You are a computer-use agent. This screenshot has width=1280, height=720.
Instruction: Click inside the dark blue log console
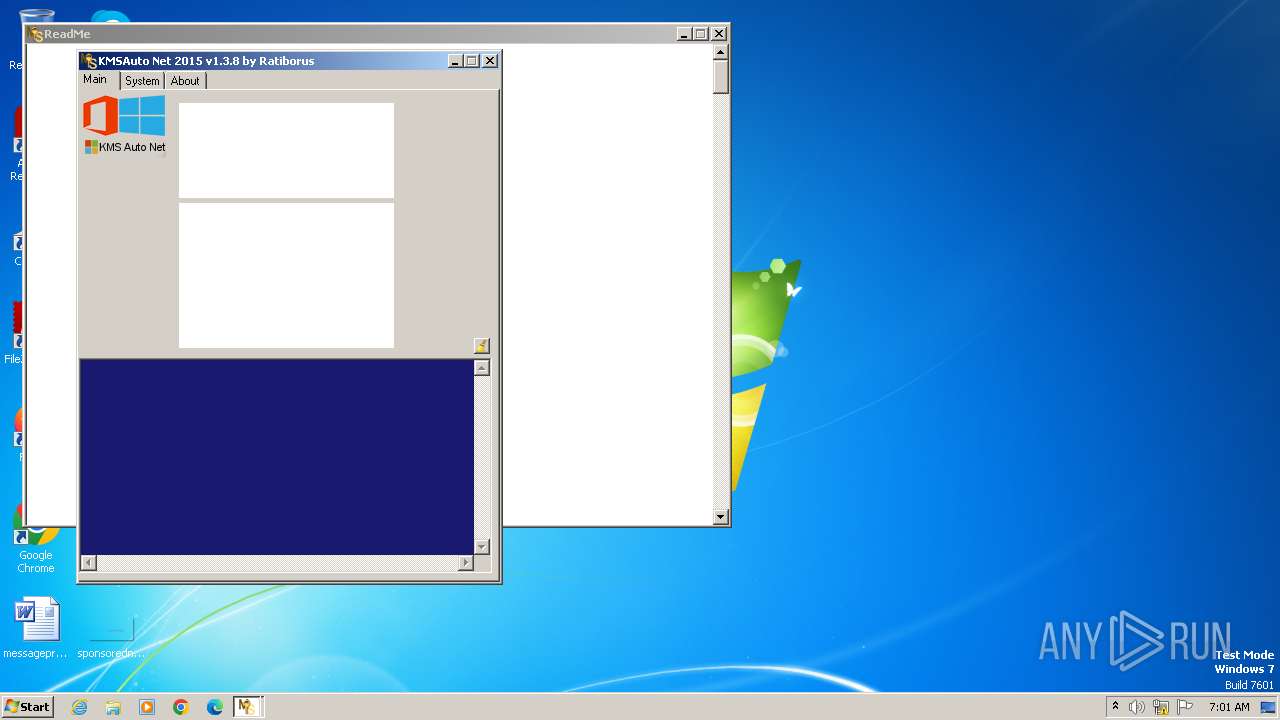pyautogui.click(x=276, y=457)
